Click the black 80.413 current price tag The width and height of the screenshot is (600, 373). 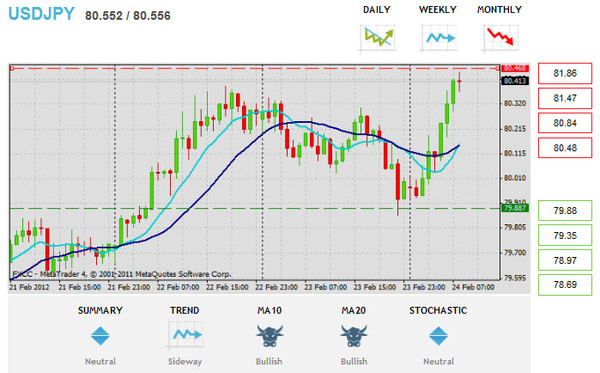pyautogui.click(x=515, y=81)
